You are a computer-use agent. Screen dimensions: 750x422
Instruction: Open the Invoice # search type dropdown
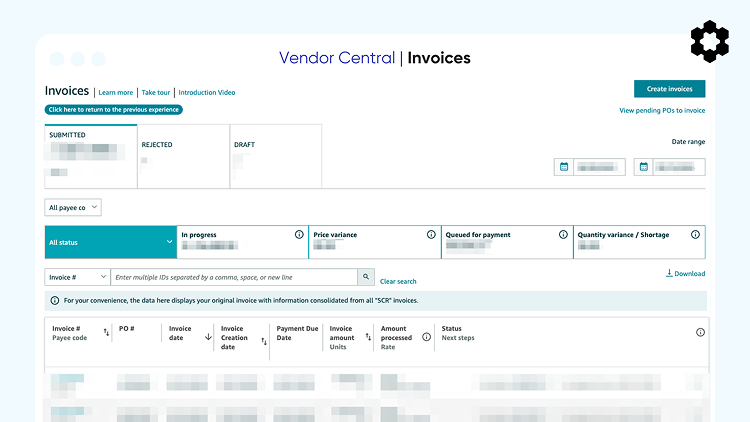(77, 277)
